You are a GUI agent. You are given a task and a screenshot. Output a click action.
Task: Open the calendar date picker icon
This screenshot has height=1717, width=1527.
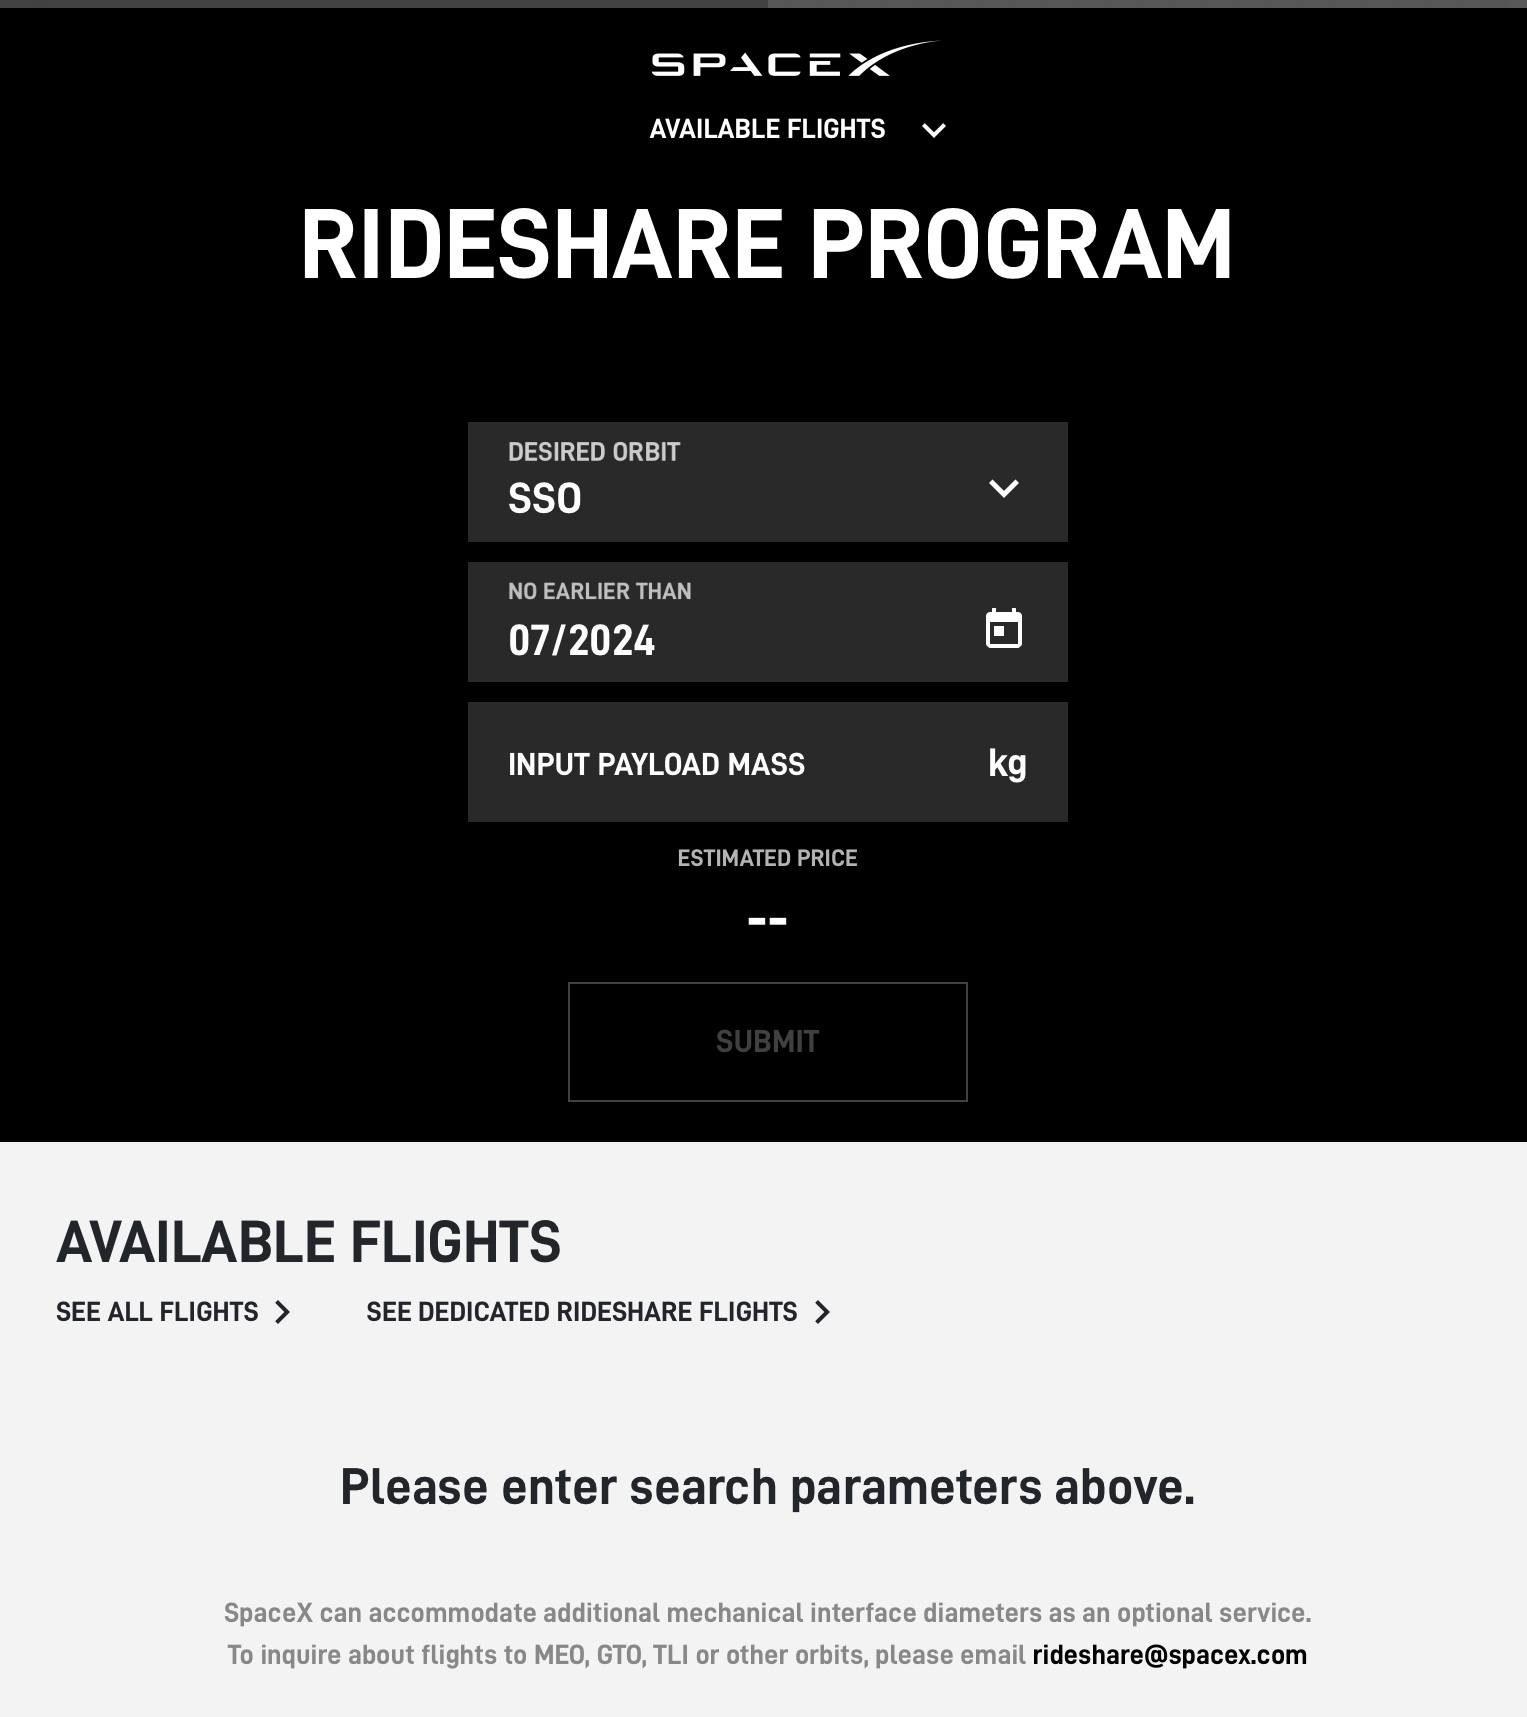[1003, 629]
